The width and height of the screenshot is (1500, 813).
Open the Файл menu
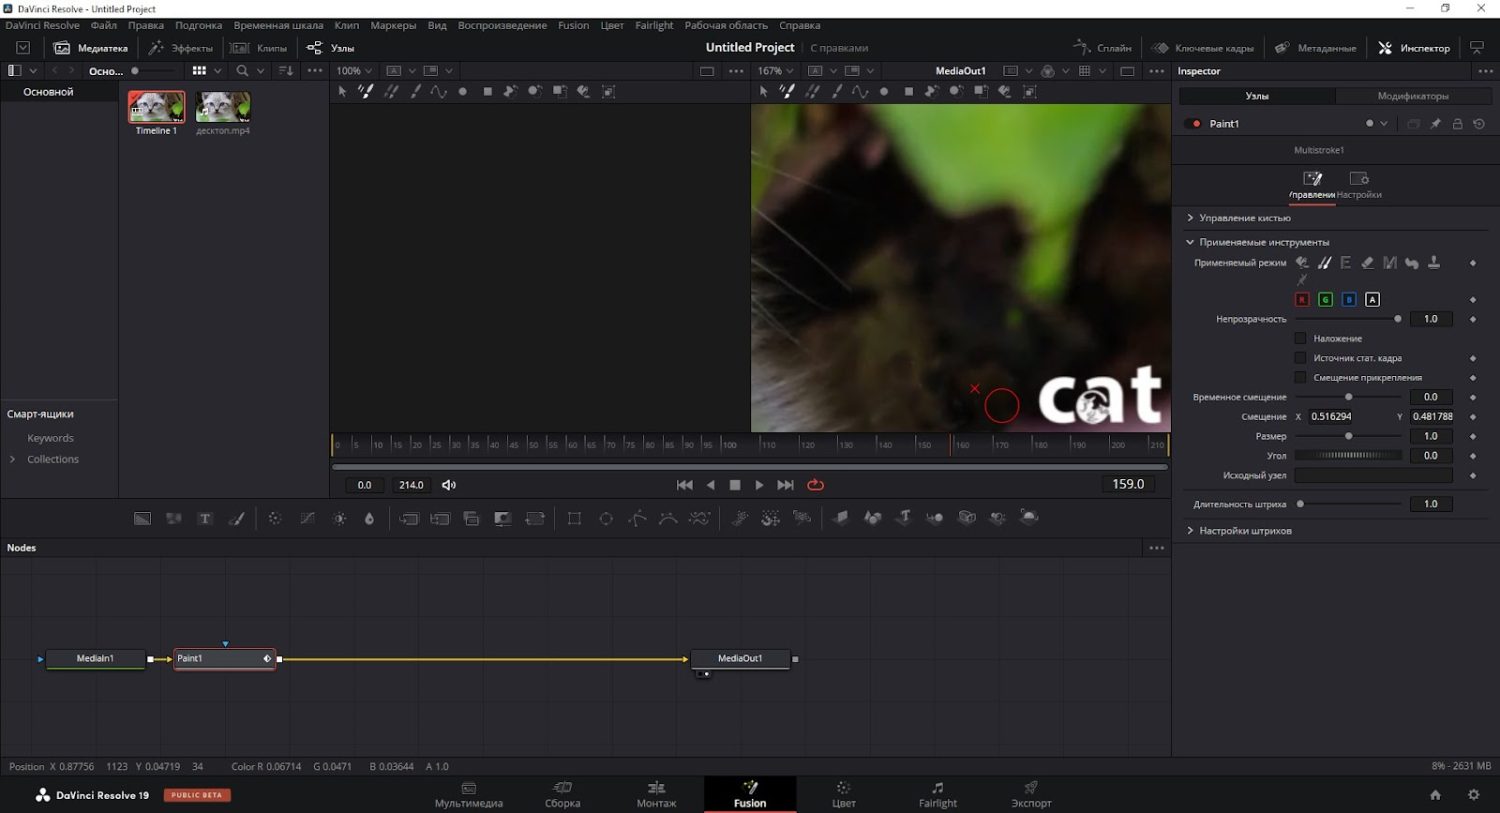103,25
